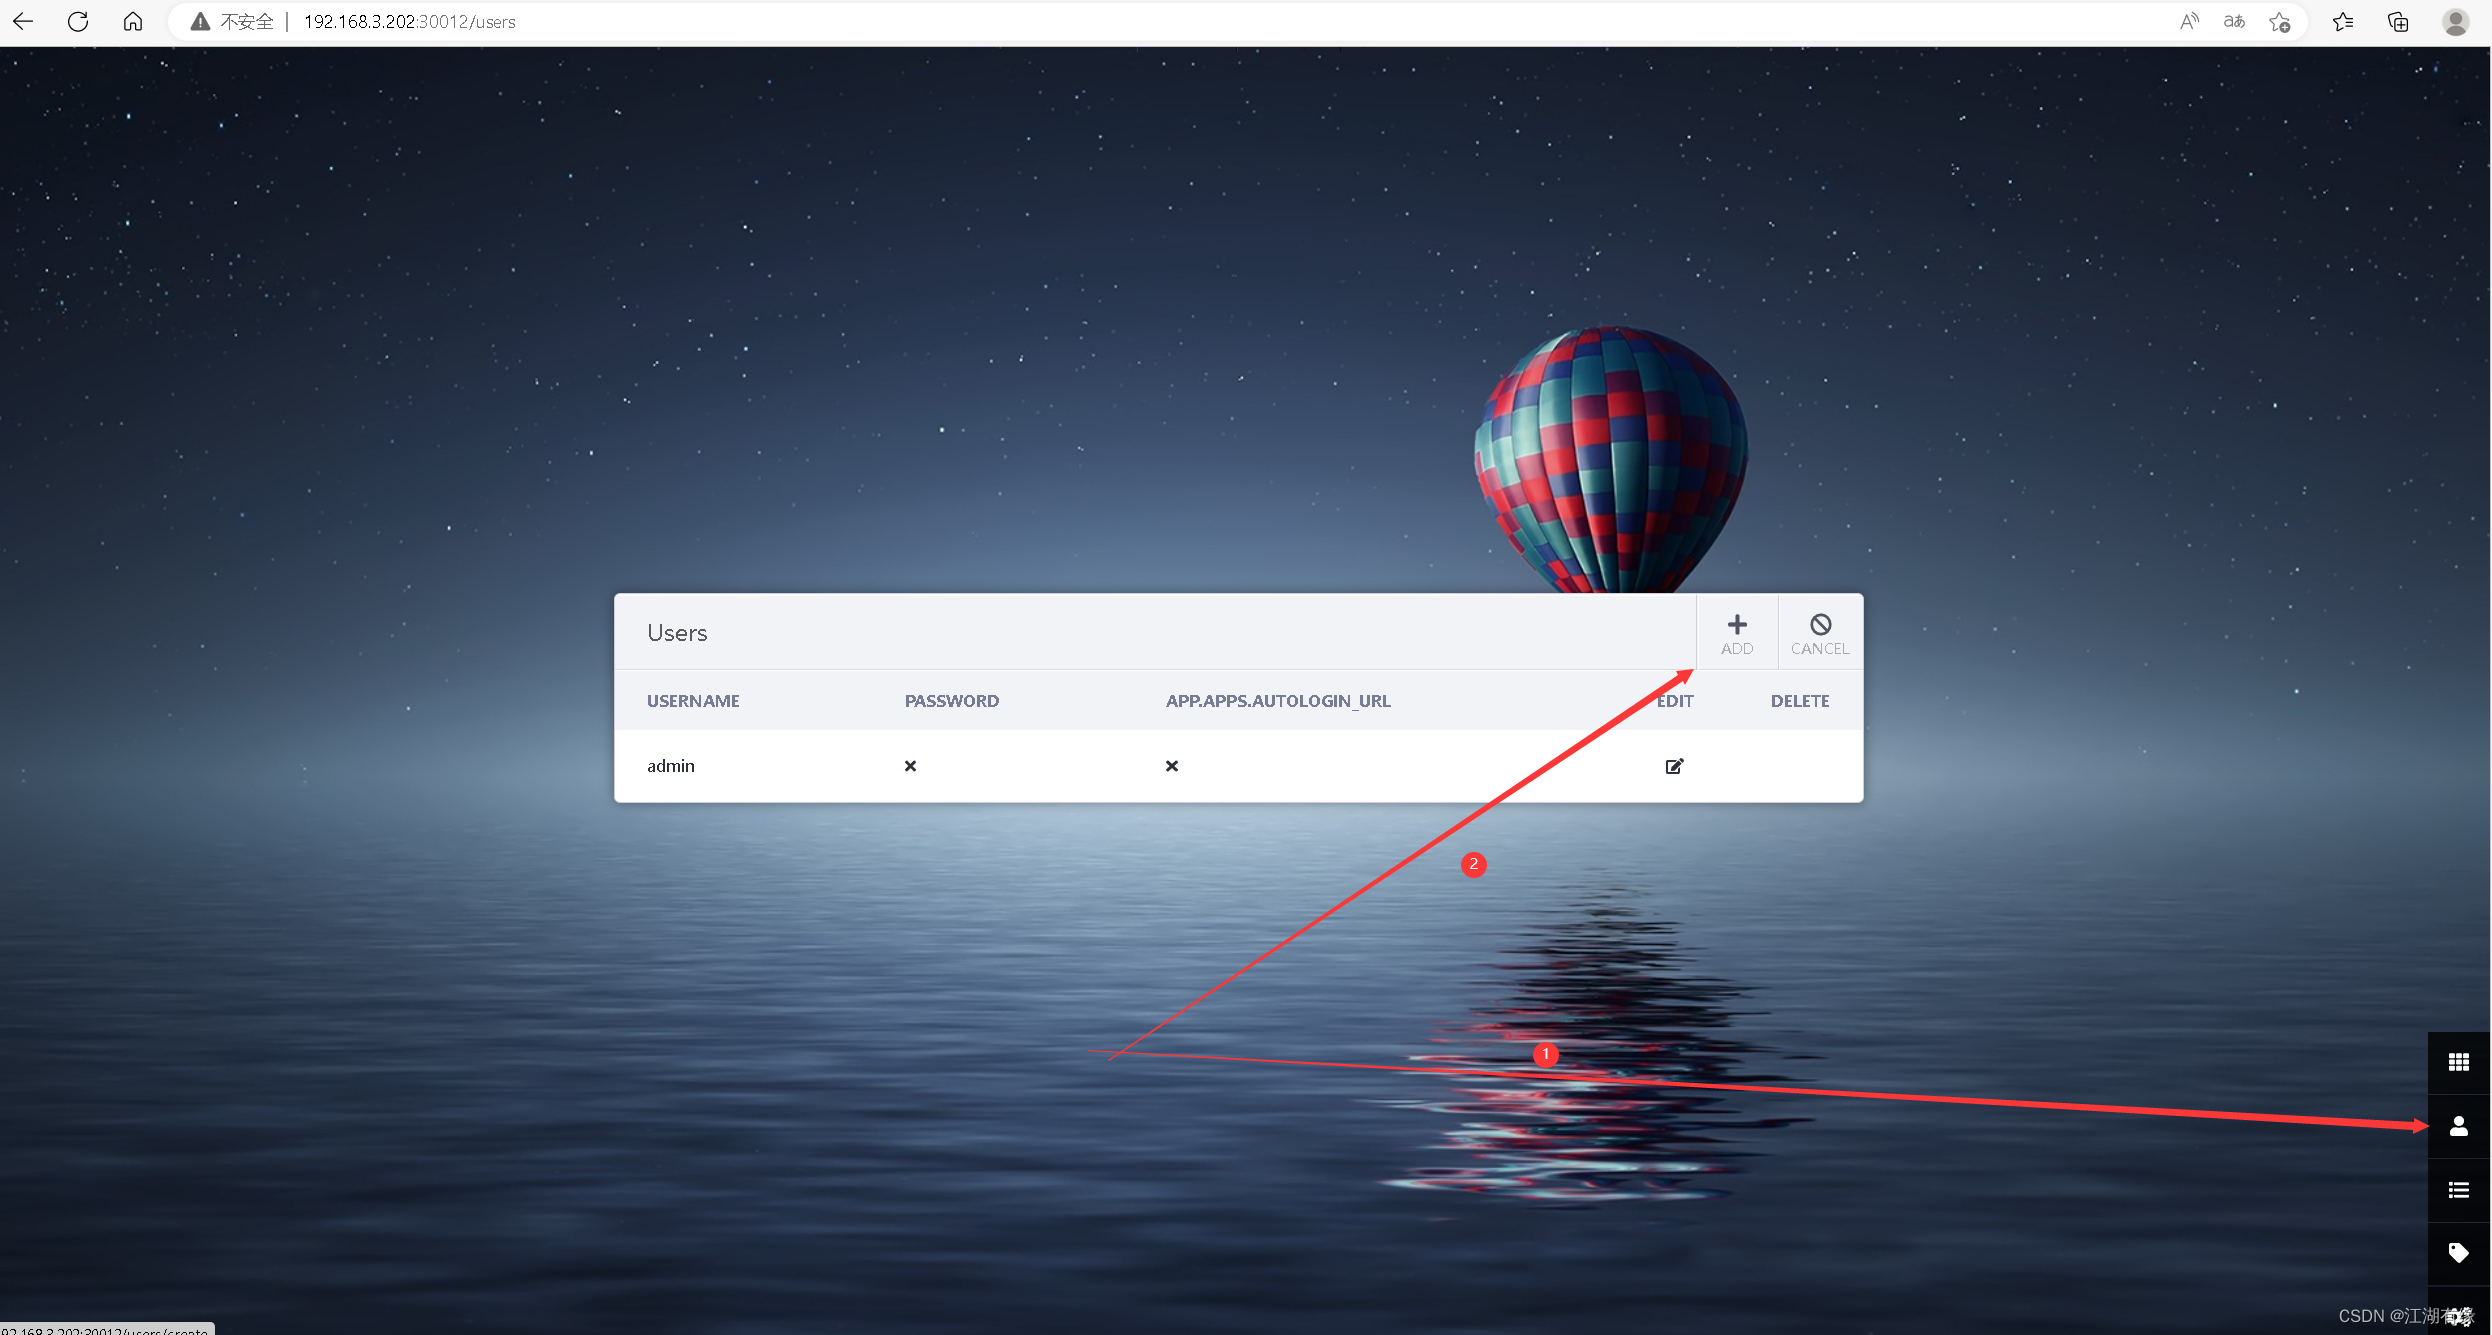Select APP.APPS.AUTOLOGIN_URL tab column
The height and width of the screenshot is (1335, 2492).
pyautogui.click(x=1277, y=700)
